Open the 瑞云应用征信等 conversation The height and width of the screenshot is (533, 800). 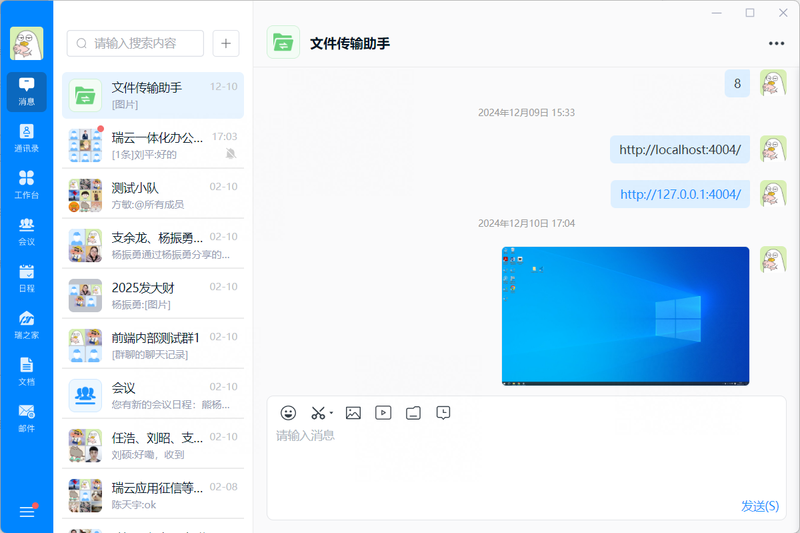153,495
